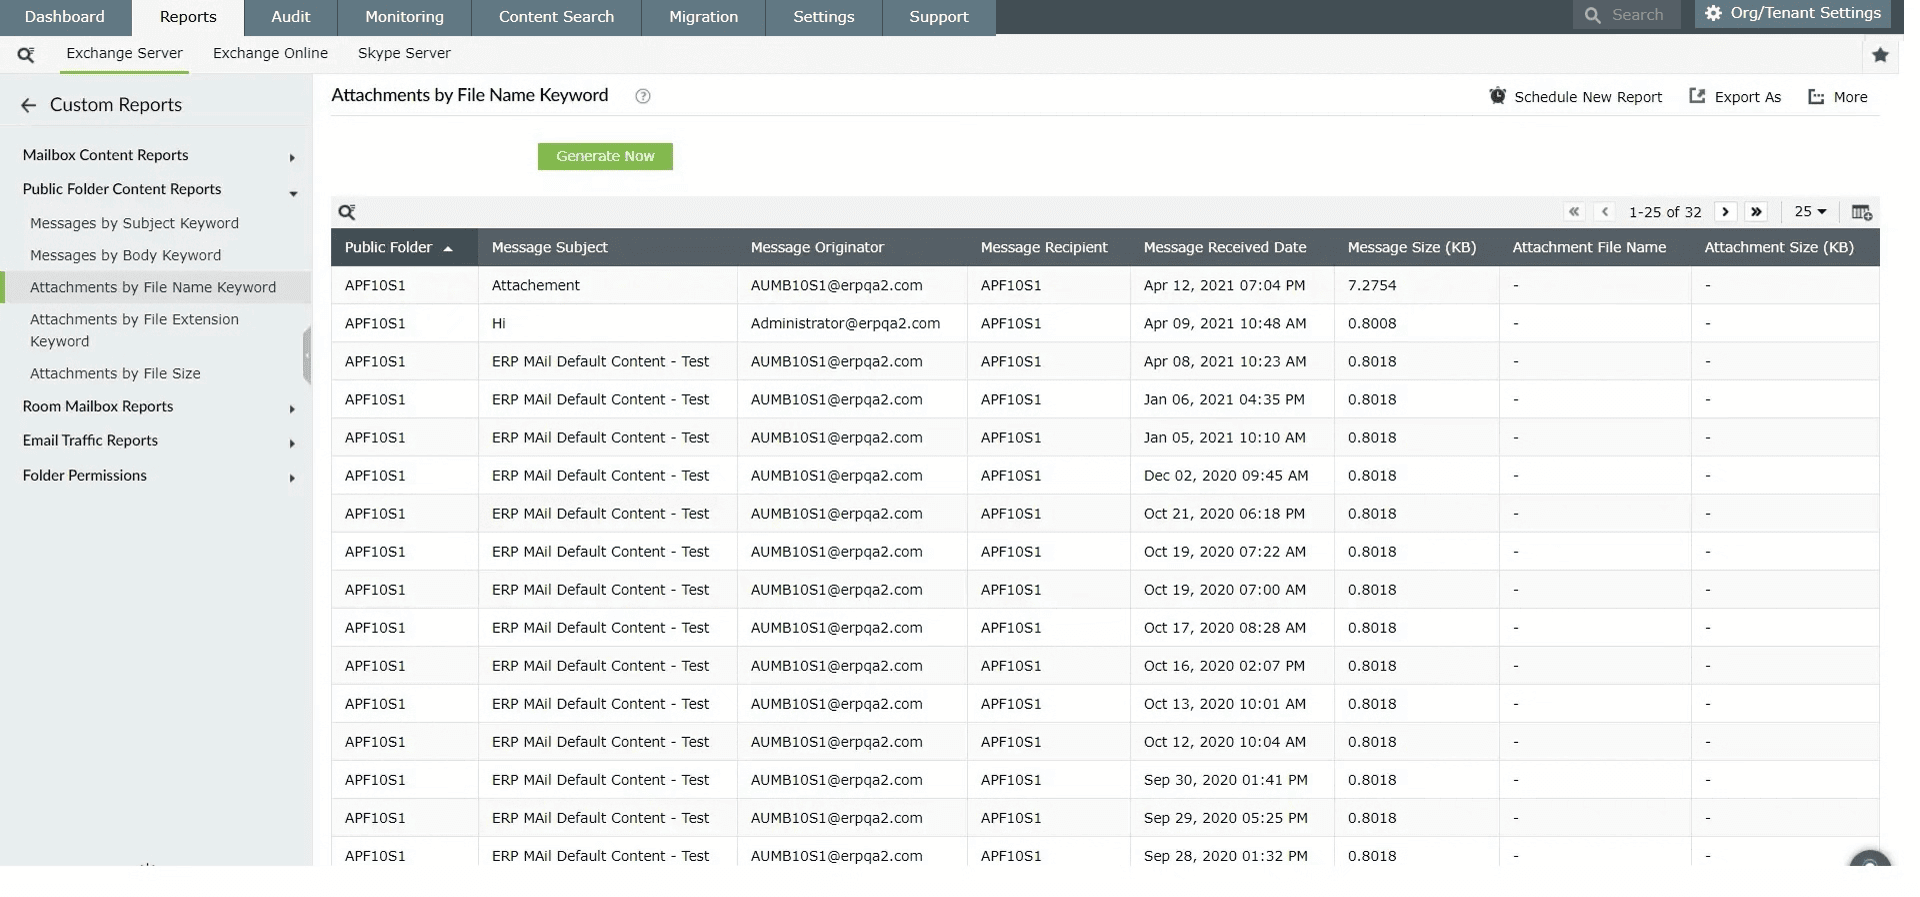This screenshot has width=1920, height=897.
Task: Sort by the Public Folder column header
Action: (389, 248)
